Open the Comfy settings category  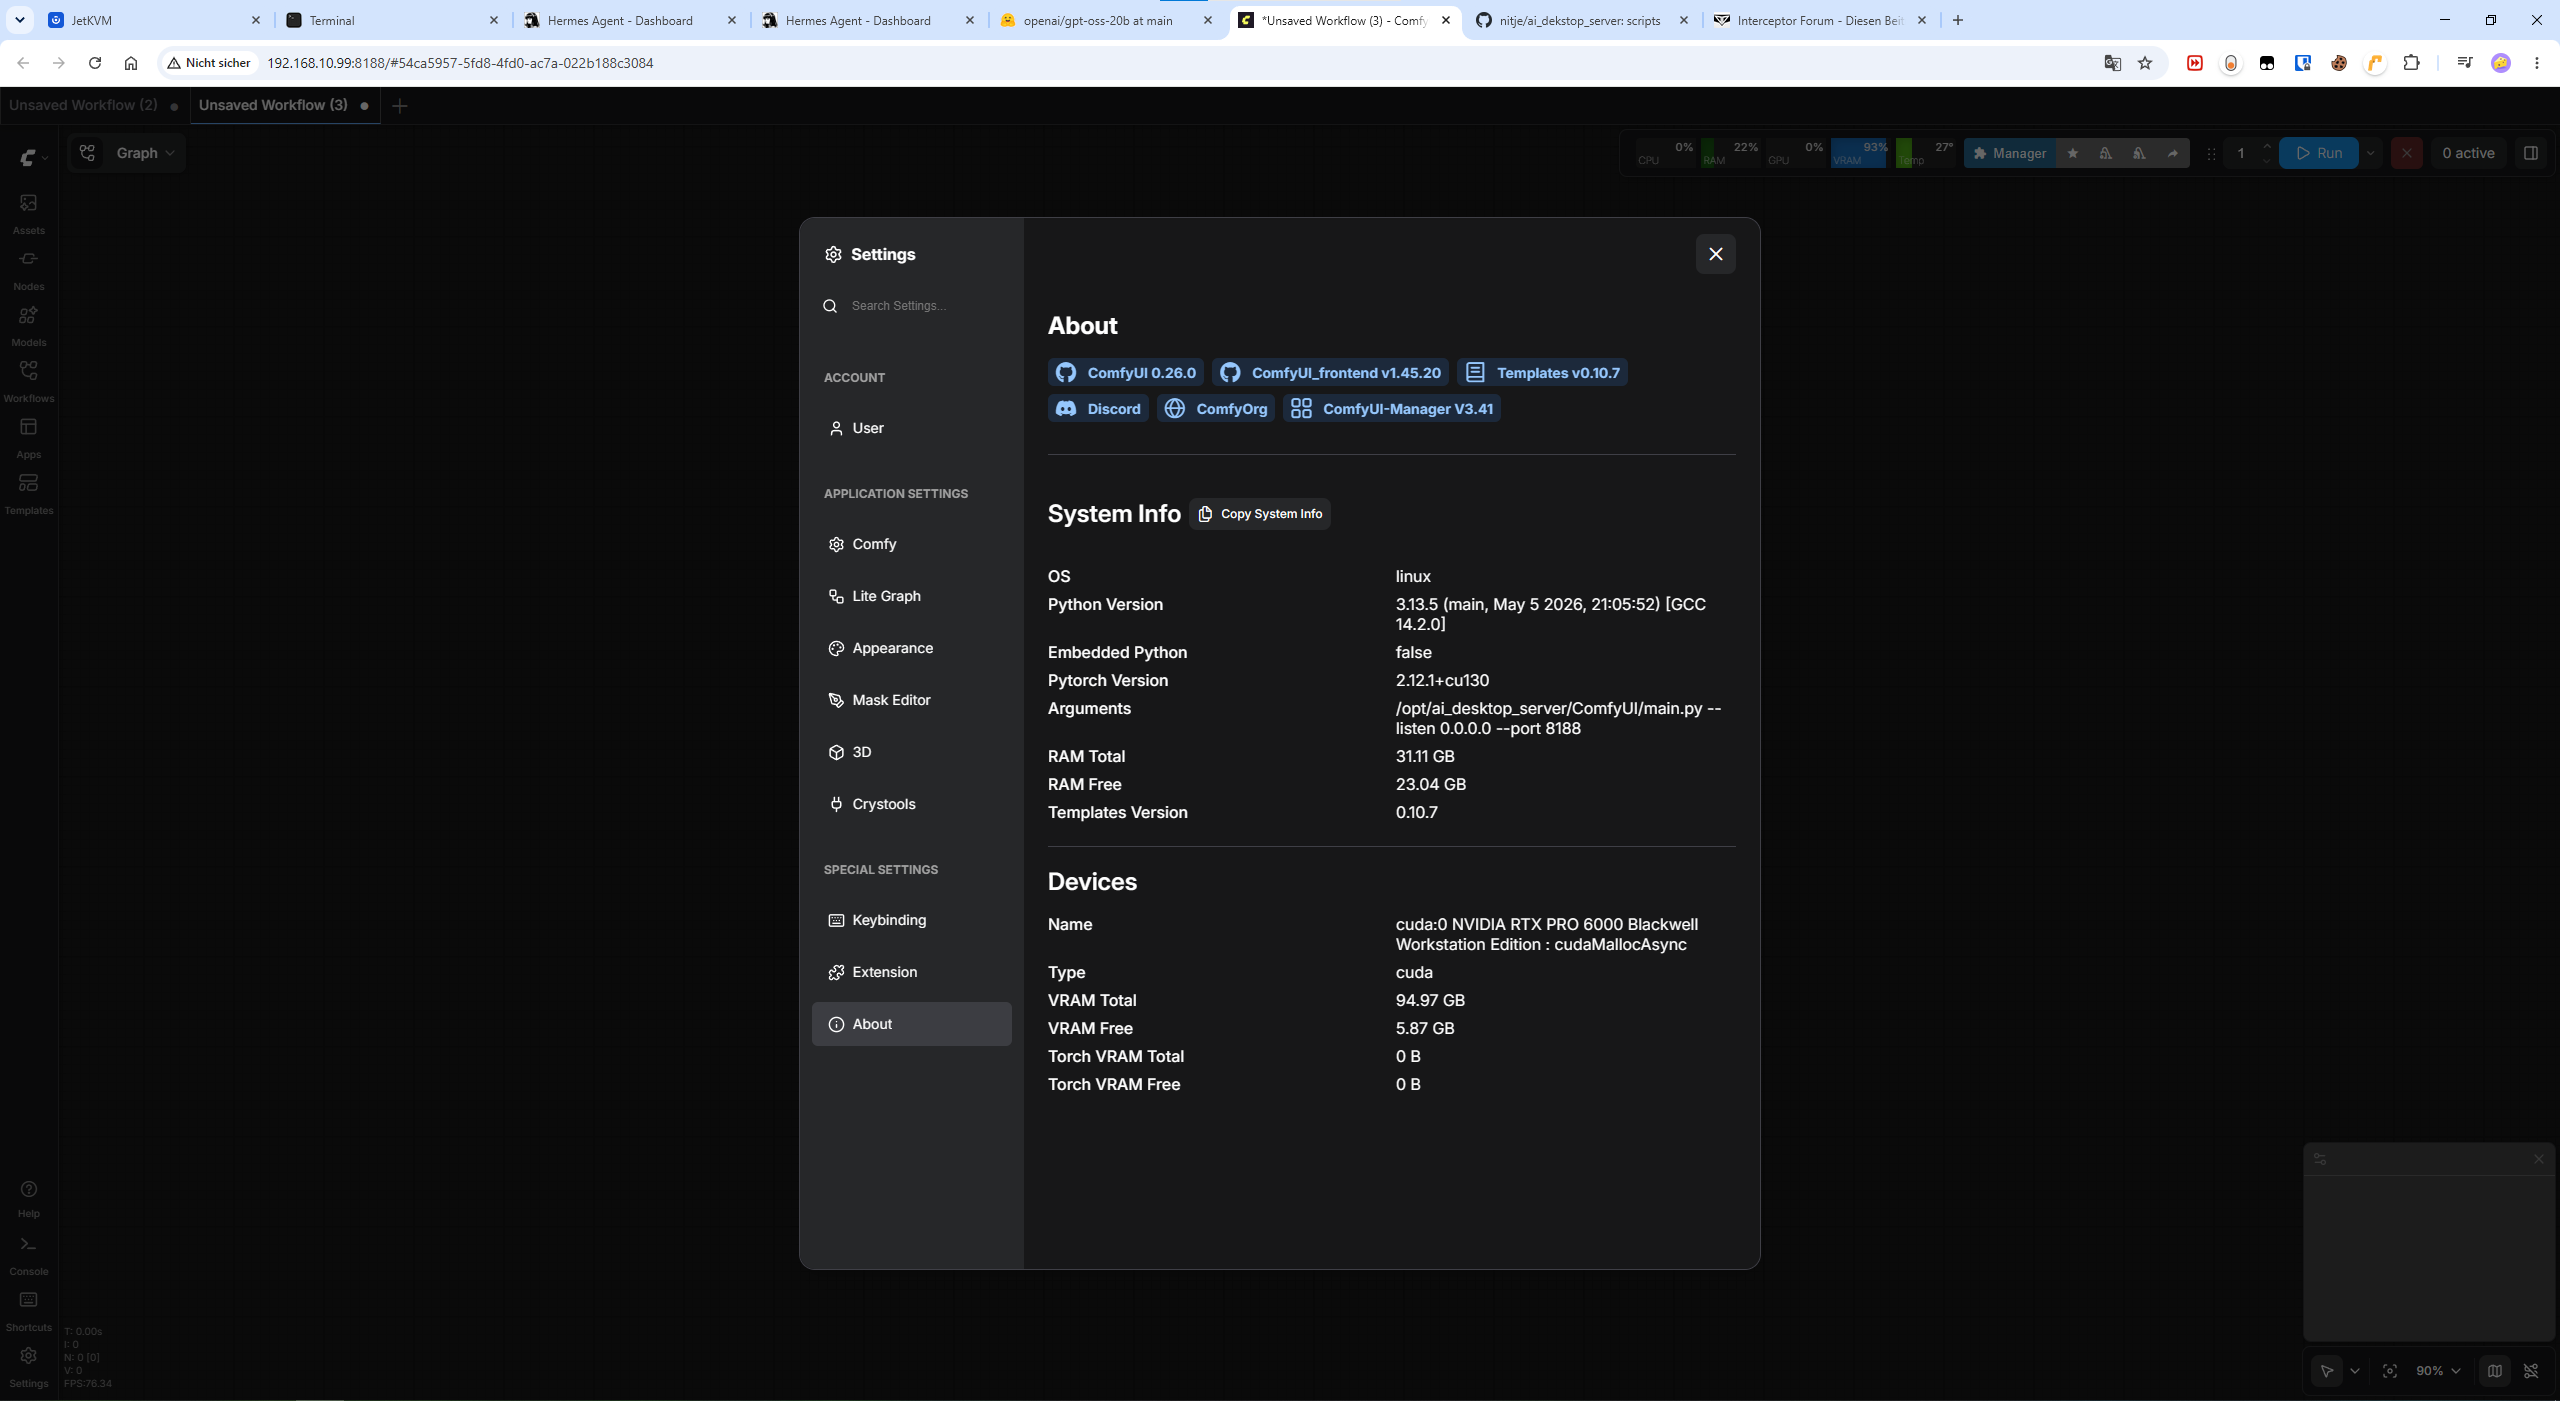[x=912, y=544]
